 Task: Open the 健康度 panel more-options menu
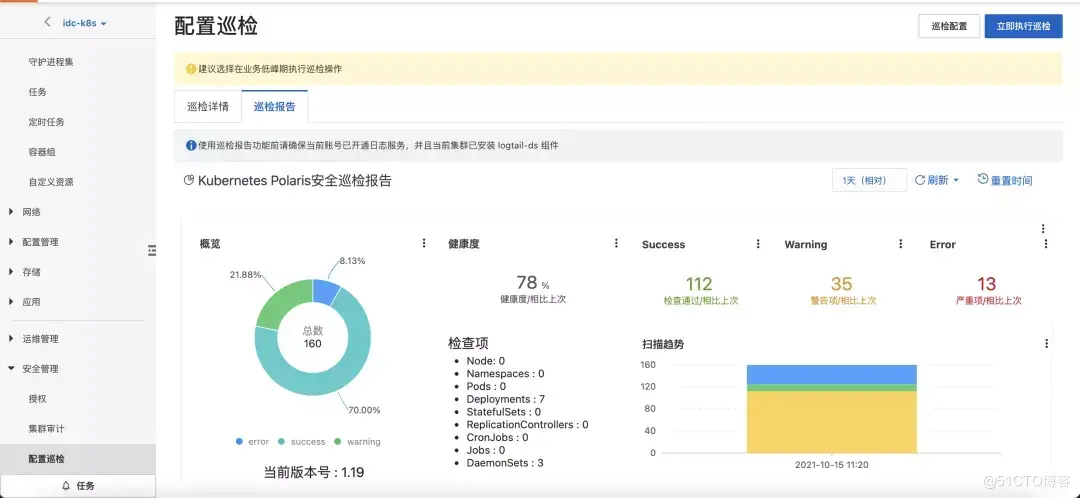pyautogui.click(x=616, y=243)
